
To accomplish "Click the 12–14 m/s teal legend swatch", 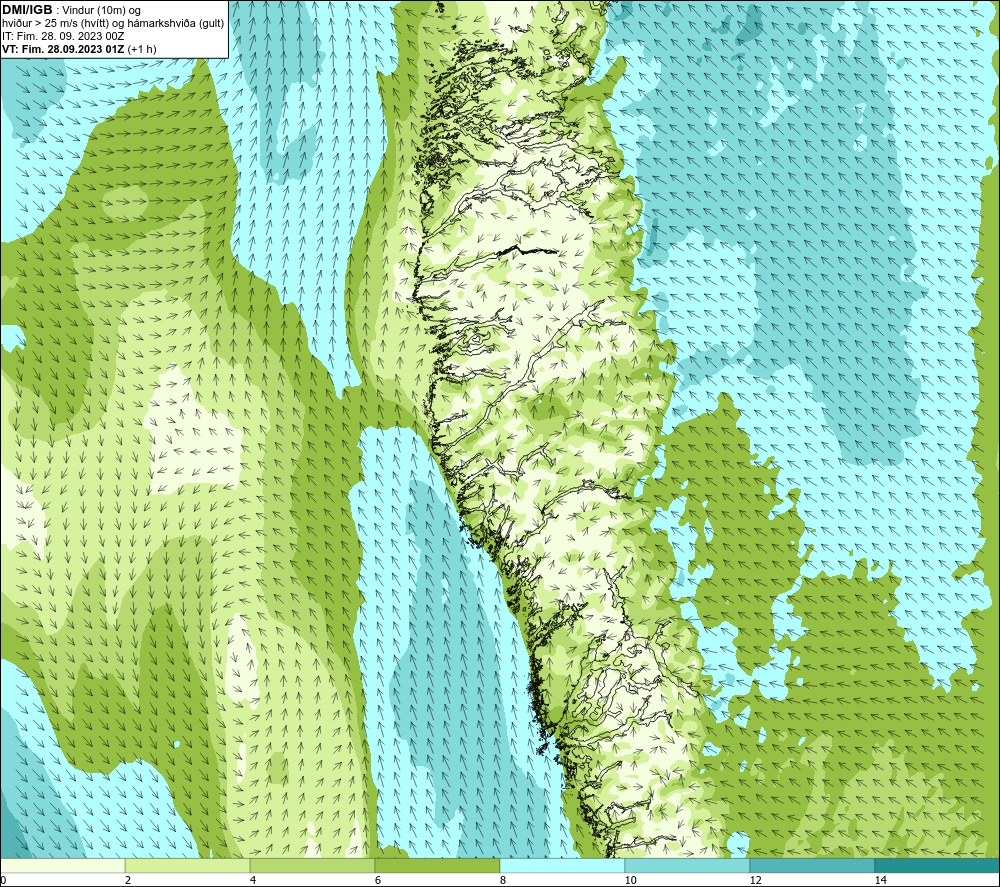I will pyautogui.click(x=812, y=865).
